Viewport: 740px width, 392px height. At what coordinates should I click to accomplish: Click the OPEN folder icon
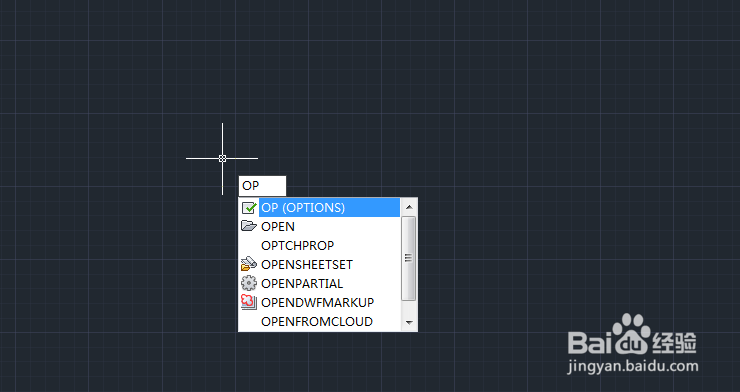point(249,226)
